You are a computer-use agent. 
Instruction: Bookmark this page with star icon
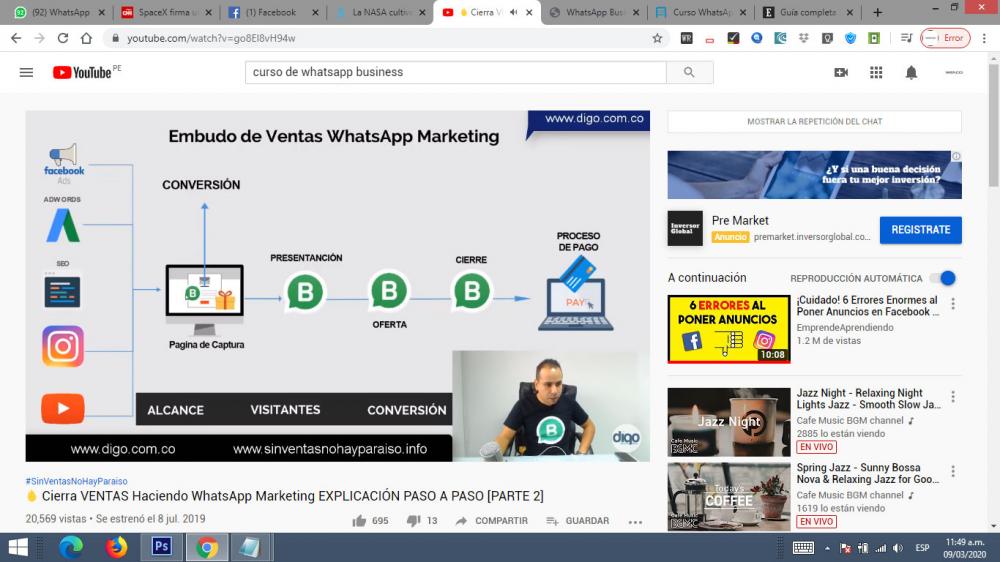(x=657, y=38)
